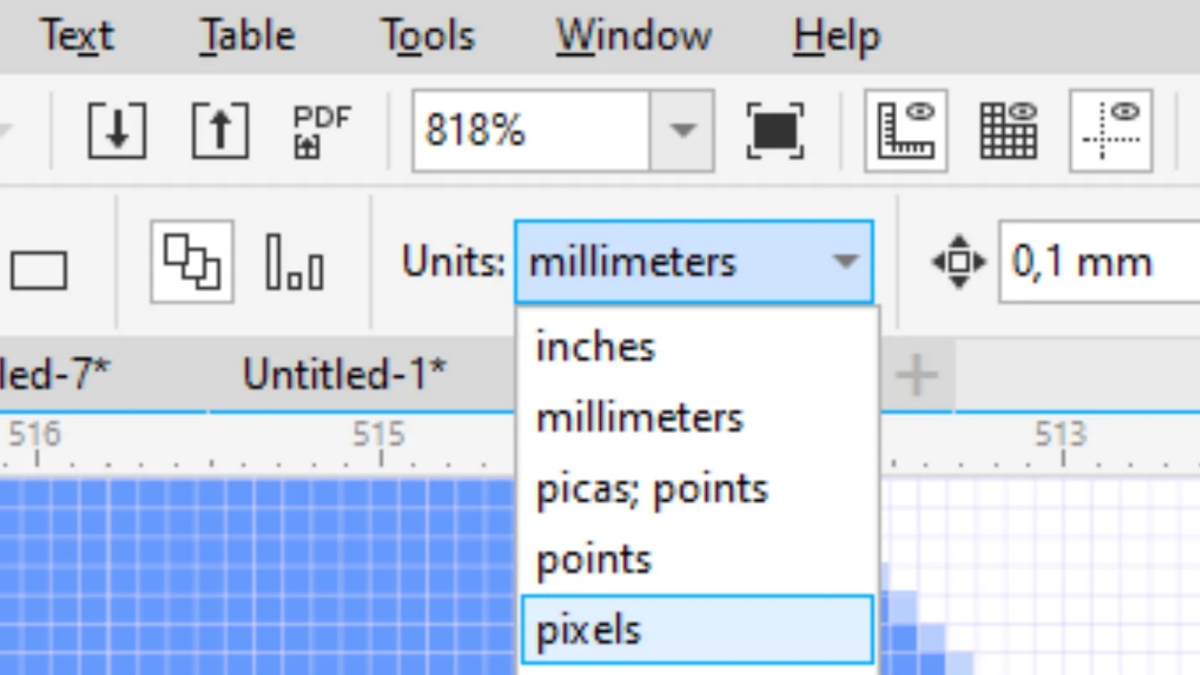
Task: Toggle the All pages layout button
Action: 192,262
